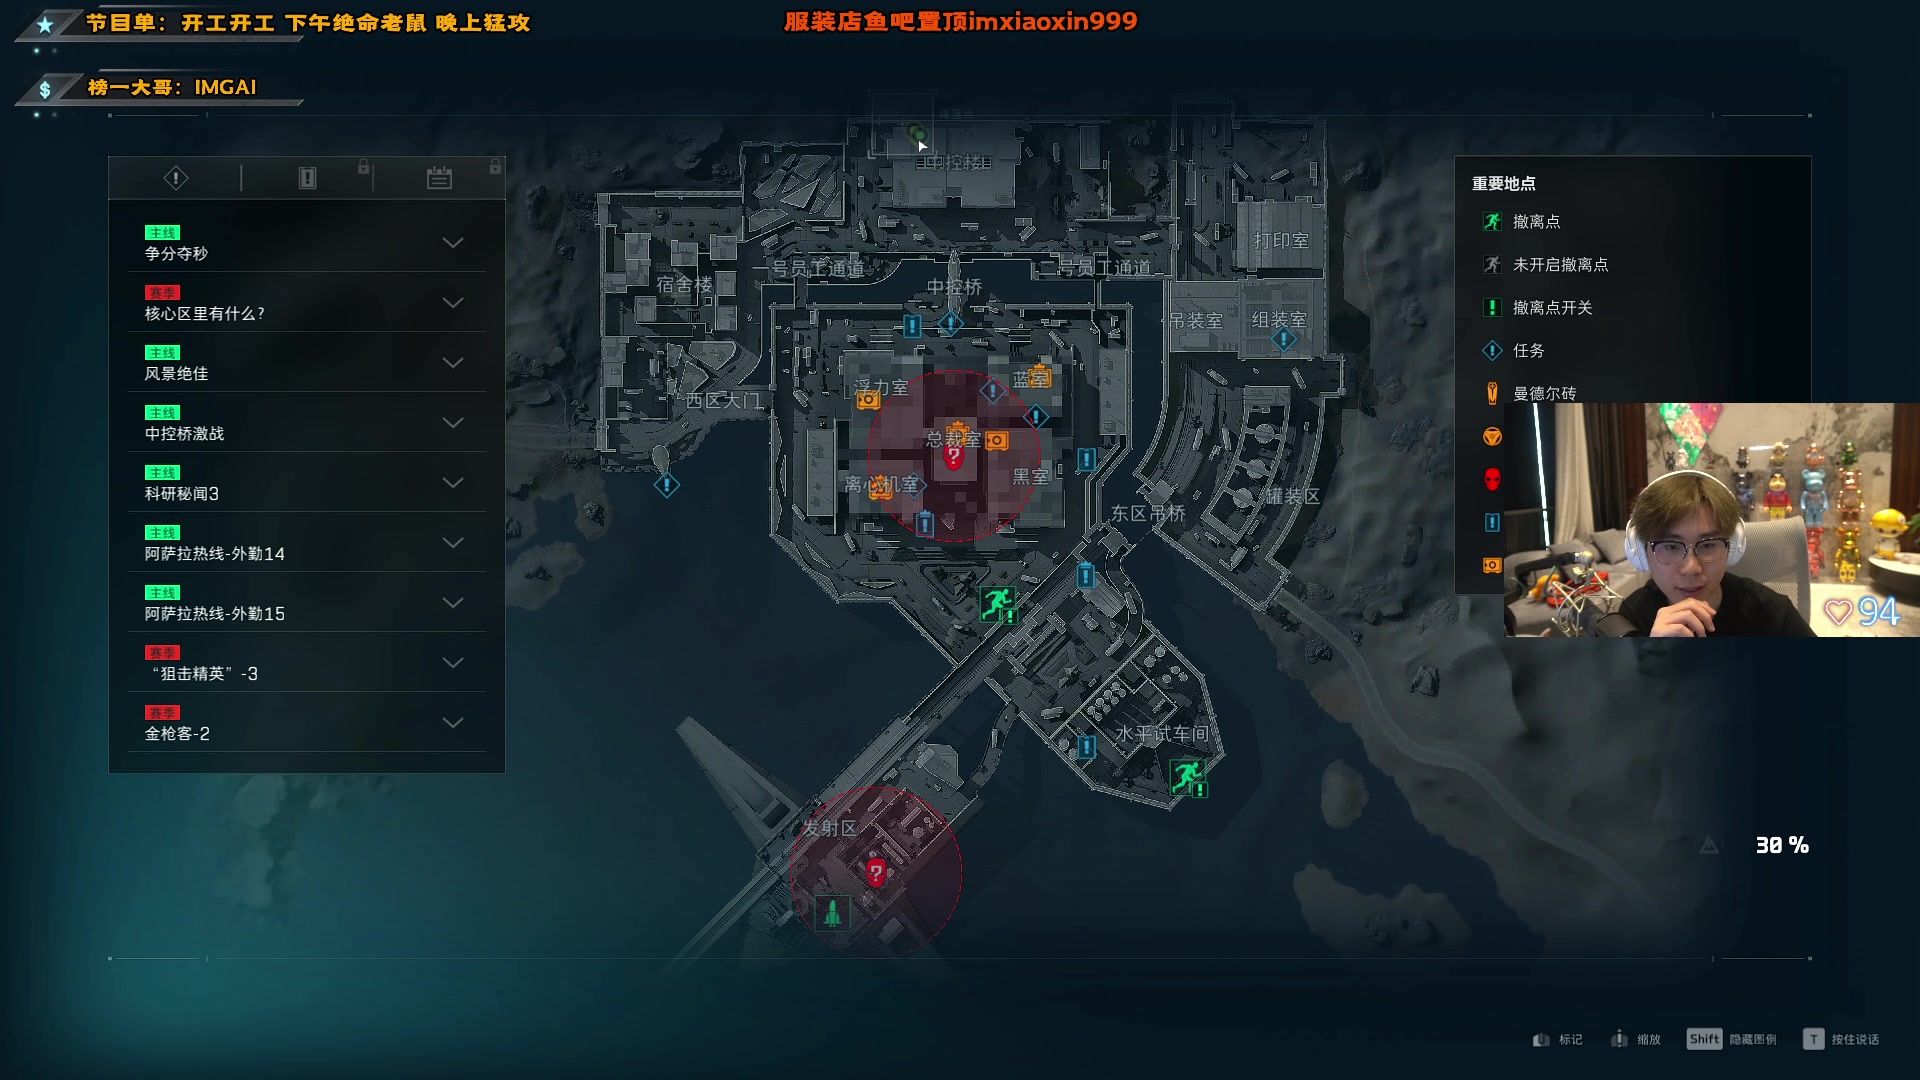Toggle 撤离点 legend filter
This screenshot has height=1080, width=1920.
[1522, 222]
